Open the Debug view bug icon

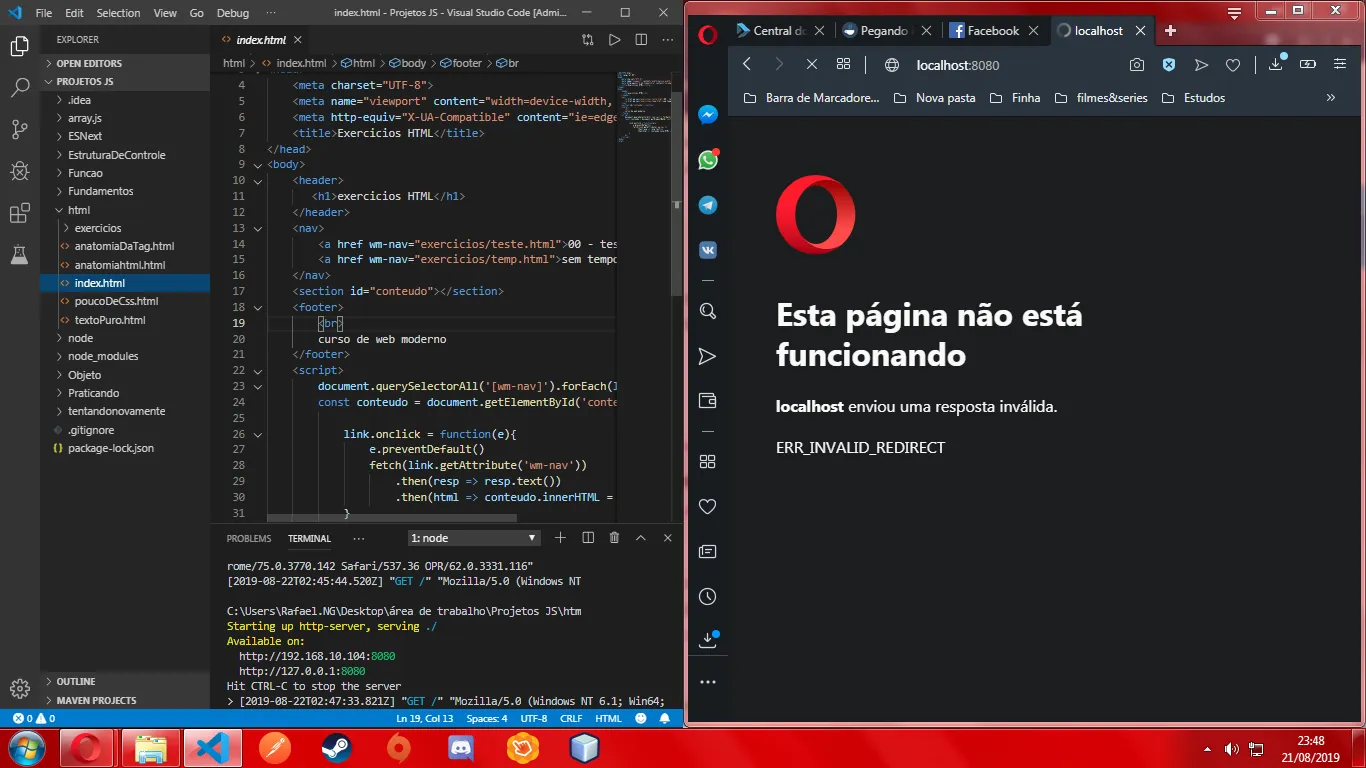pos(19,171)
